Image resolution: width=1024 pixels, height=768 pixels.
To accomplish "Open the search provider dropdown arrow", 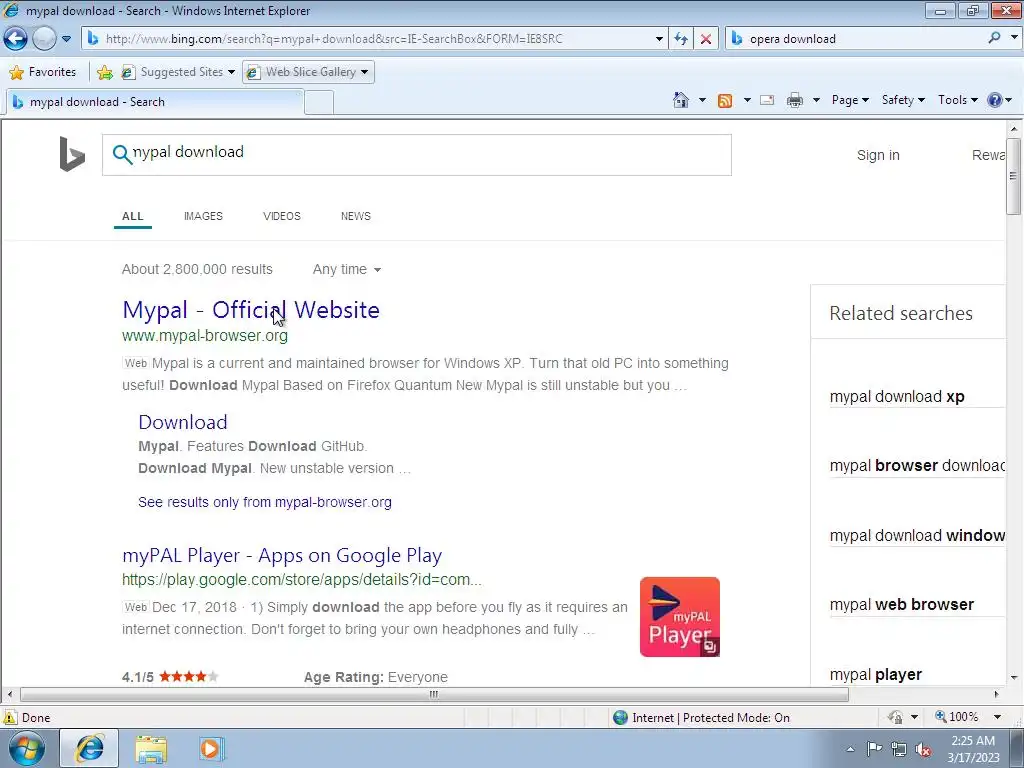I will pyautogui.click(x=1014, y=38).
